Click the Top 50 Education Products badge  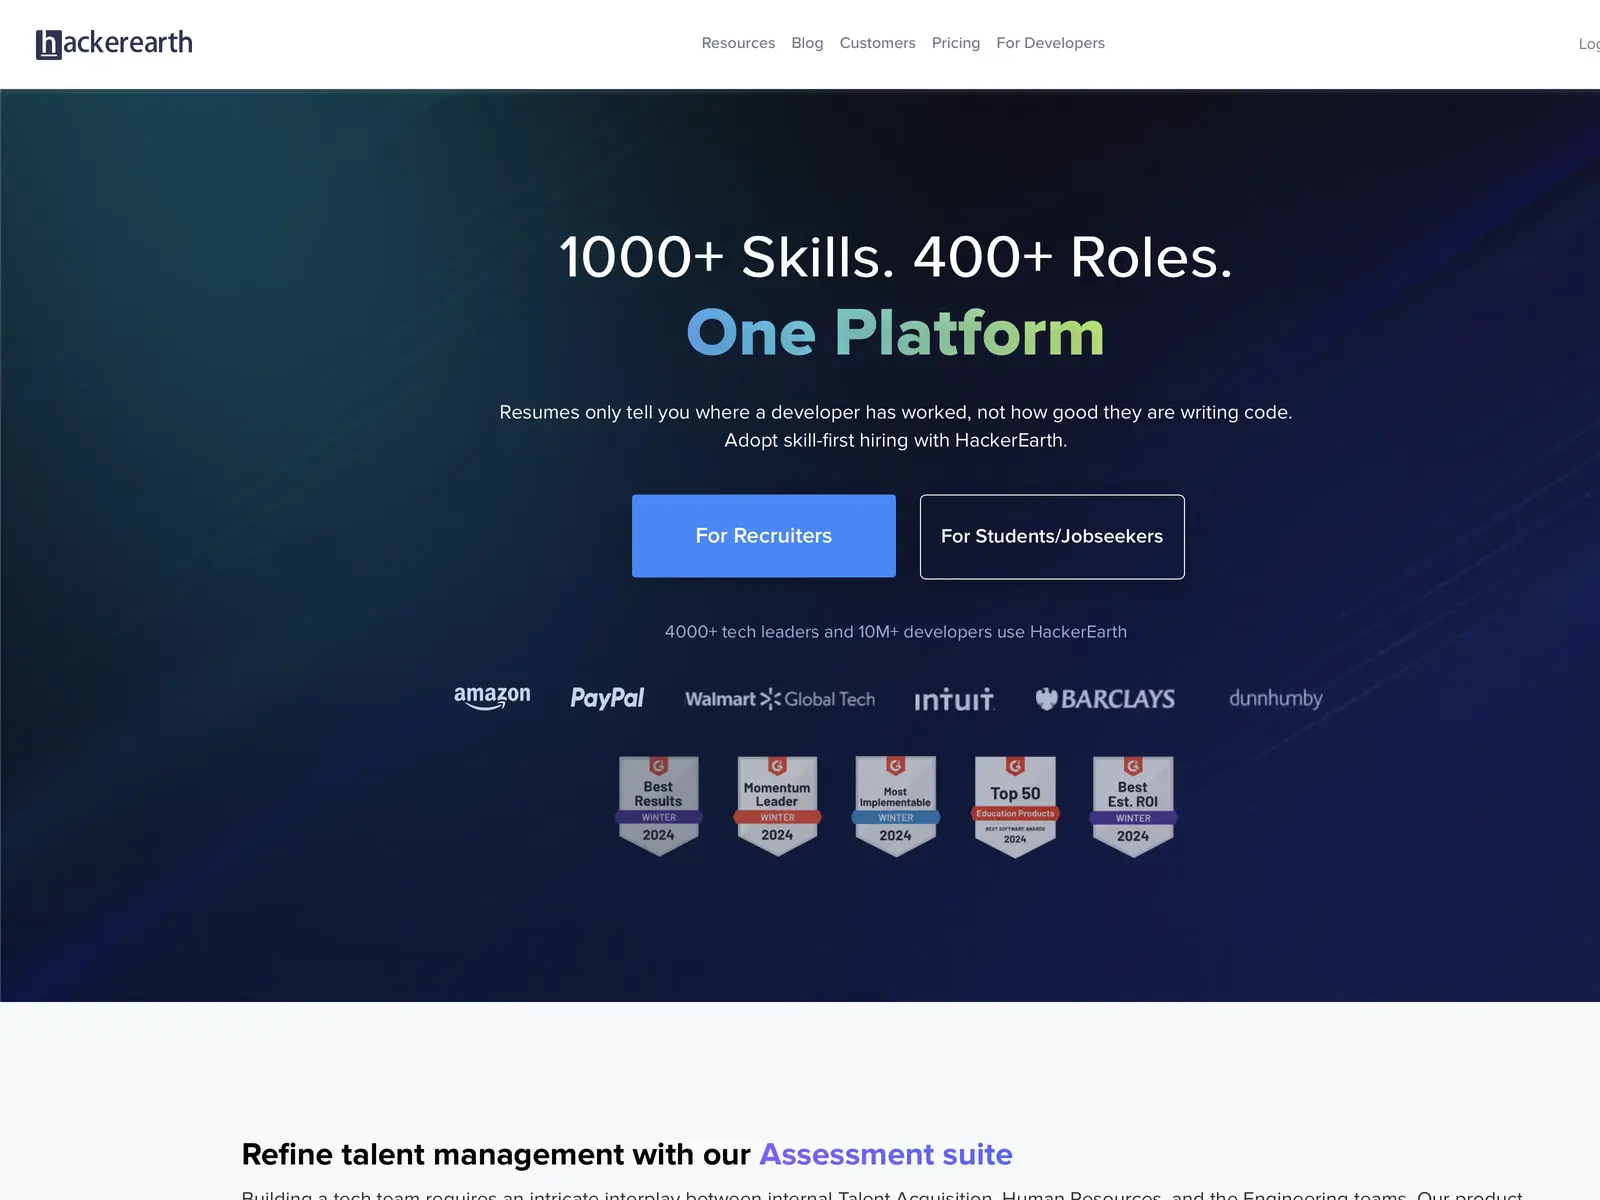click(1015, 807)
